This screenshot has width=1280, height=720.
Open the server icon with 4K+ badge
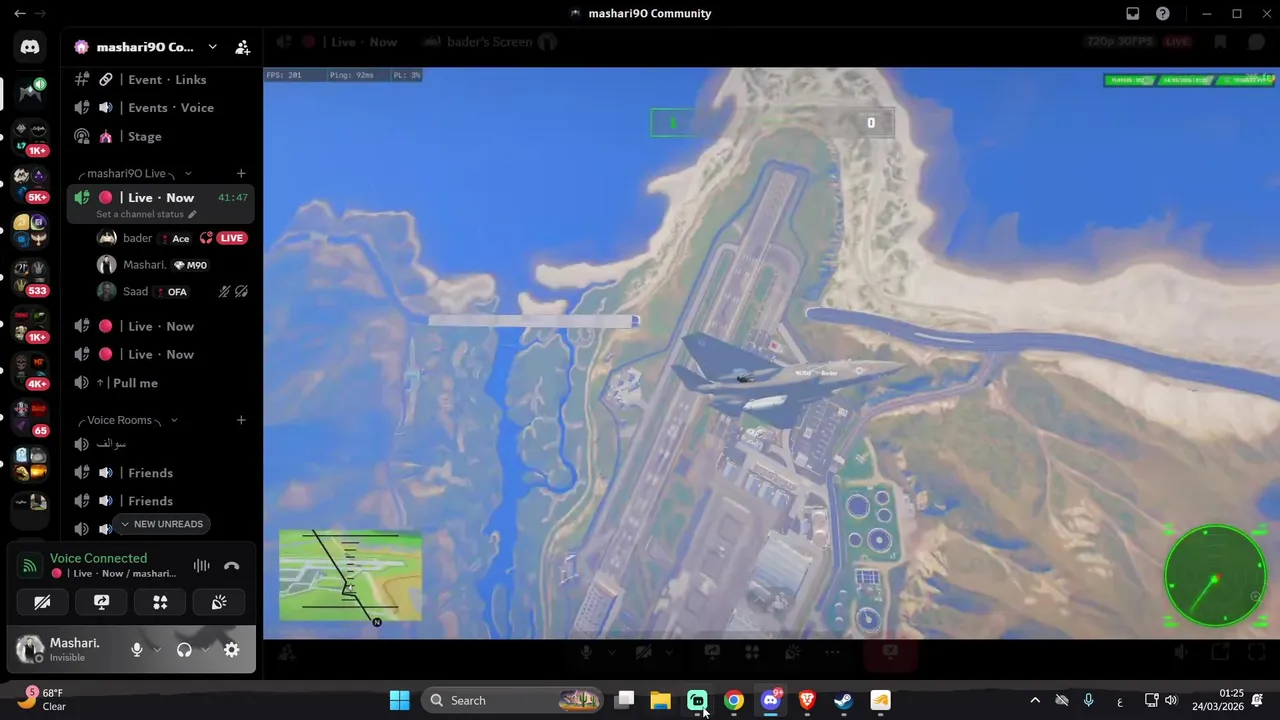pos(30,371)
